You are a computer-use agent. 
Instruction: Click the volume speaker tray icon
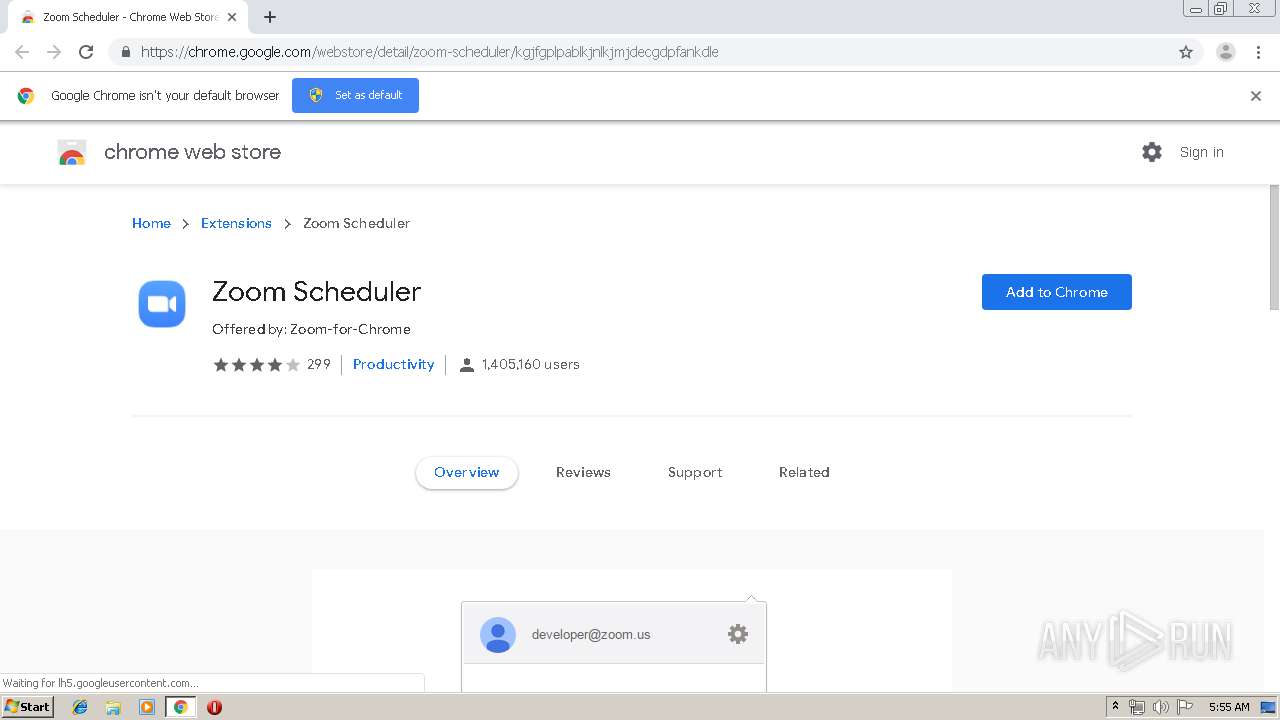click(x=1161, y=707)
